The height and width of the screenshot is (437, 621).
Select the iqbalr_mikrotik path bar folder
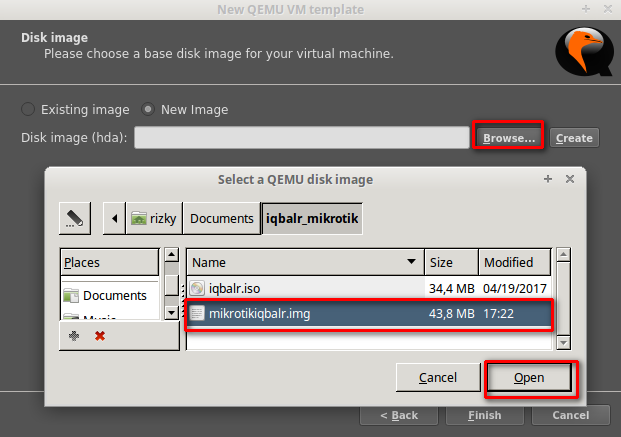312,218
